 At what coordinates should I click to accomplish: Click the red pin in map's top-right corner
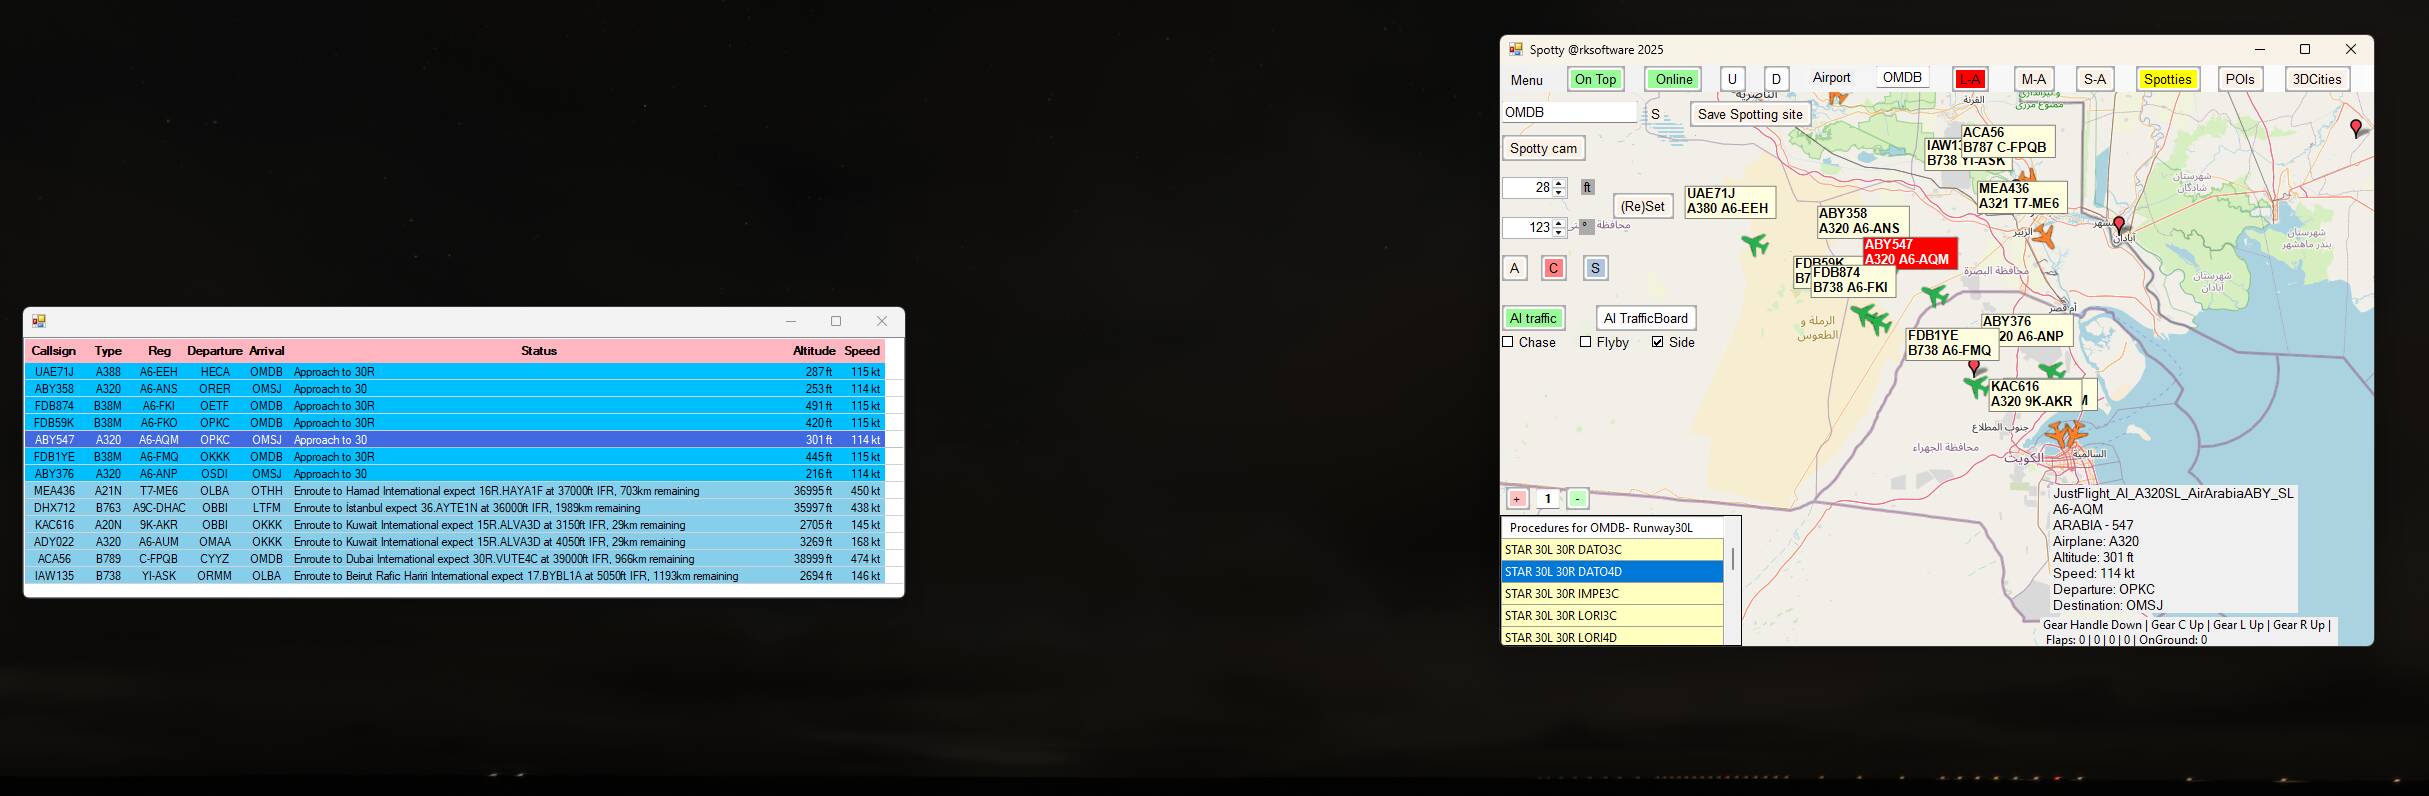coord(2356,128)
